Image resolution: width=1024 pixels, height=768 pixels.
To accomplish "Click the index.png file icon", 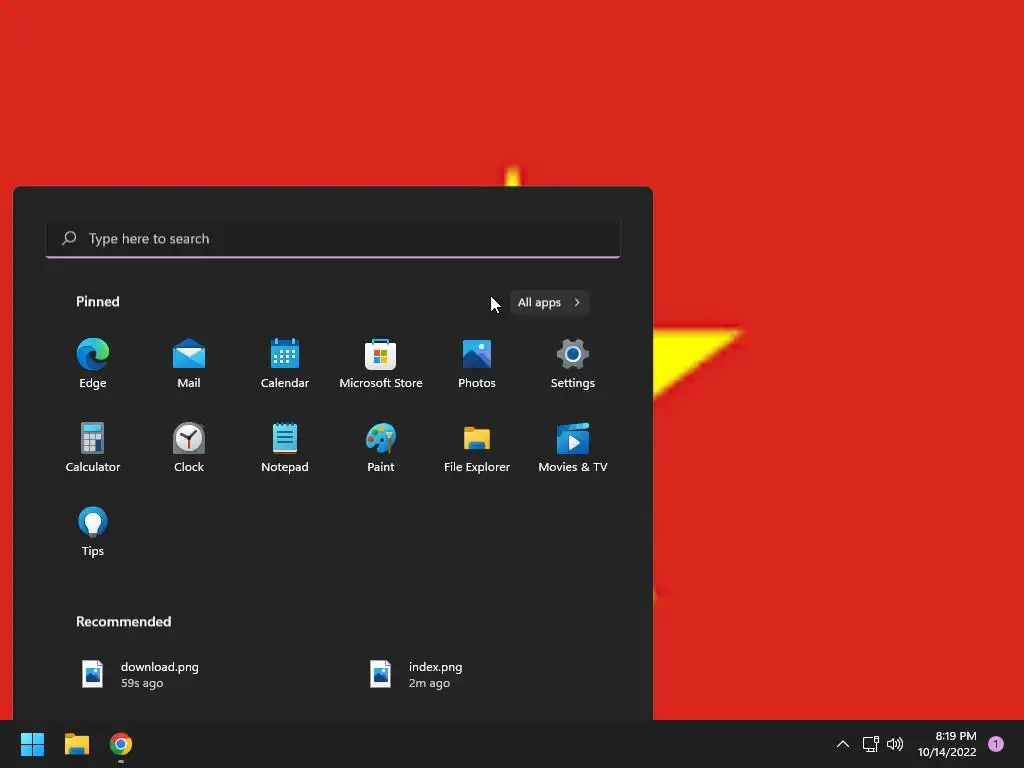I will coord(381,674).
